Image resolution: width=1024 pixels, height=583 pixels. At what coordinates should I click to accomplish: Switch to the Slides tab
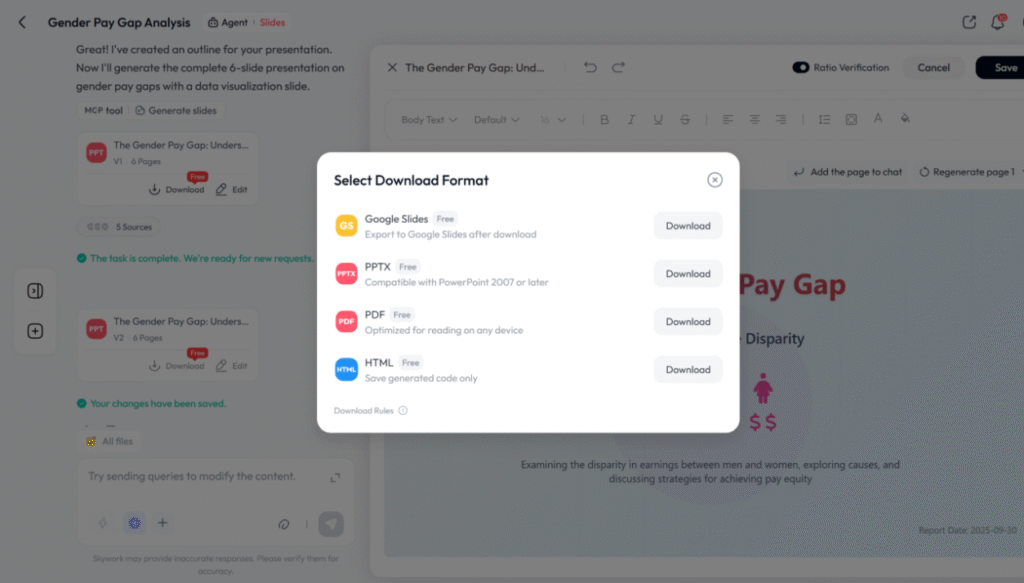pos(272,22)
